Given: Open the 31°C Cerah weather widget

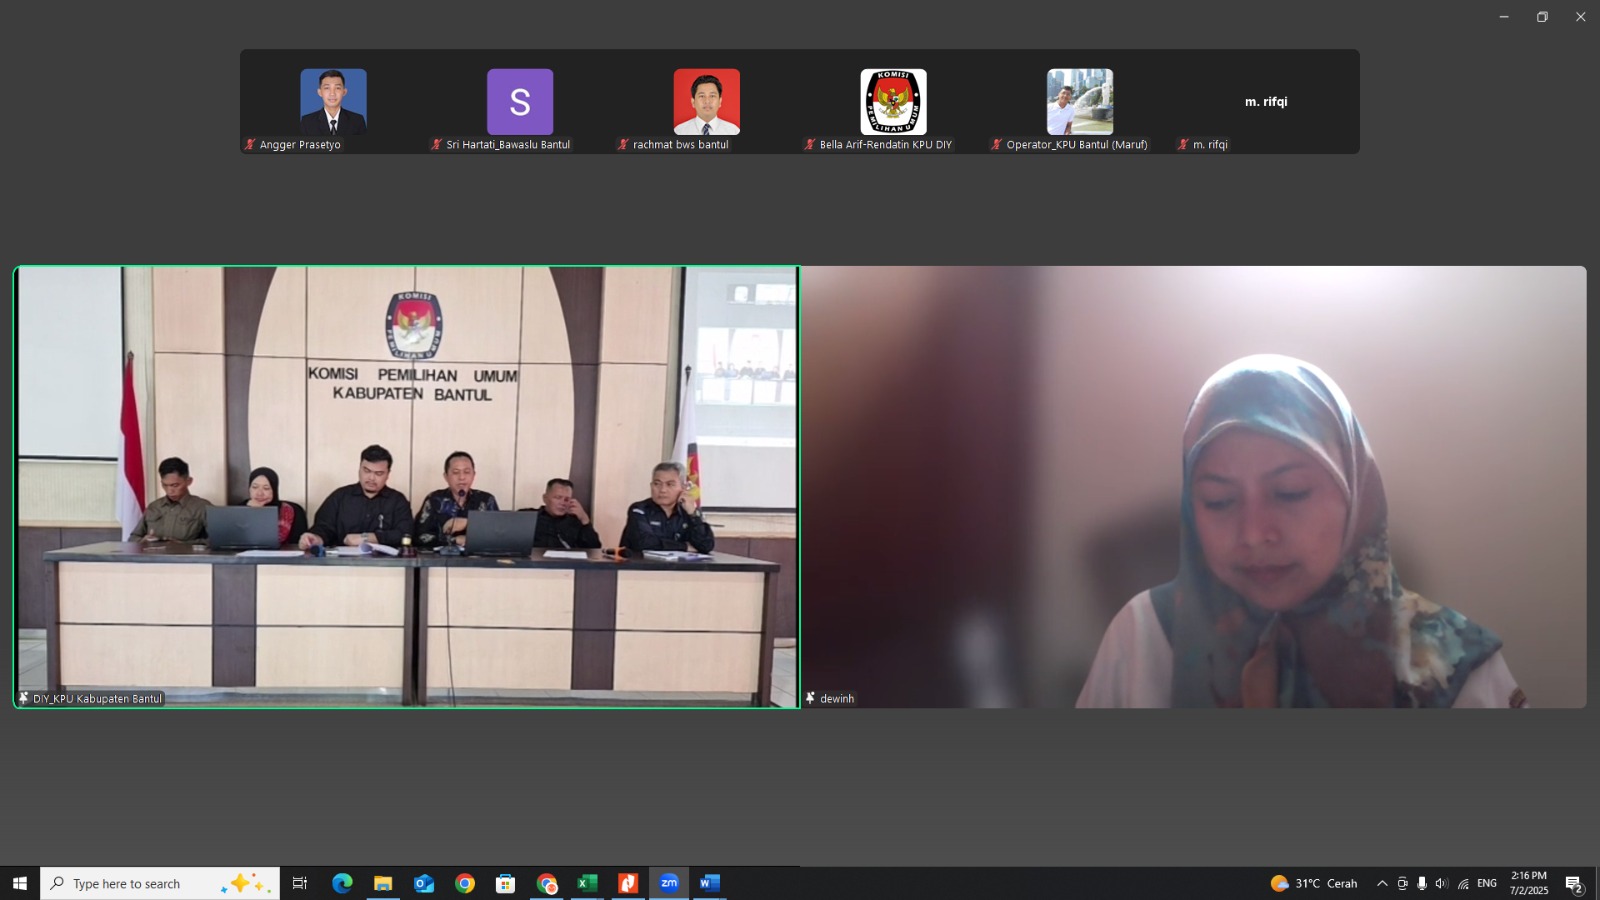Looking at the screenshot, I should (x=1314, y=883).
